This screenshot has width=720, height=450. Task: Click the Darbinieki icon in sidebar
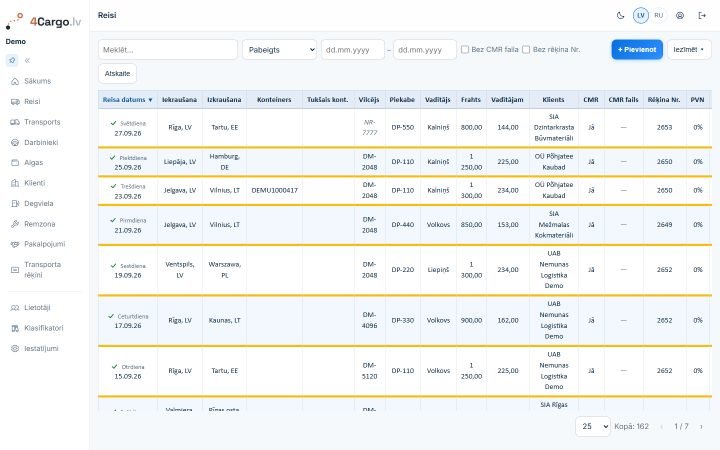pyautogui.click(x=15, y=142)
